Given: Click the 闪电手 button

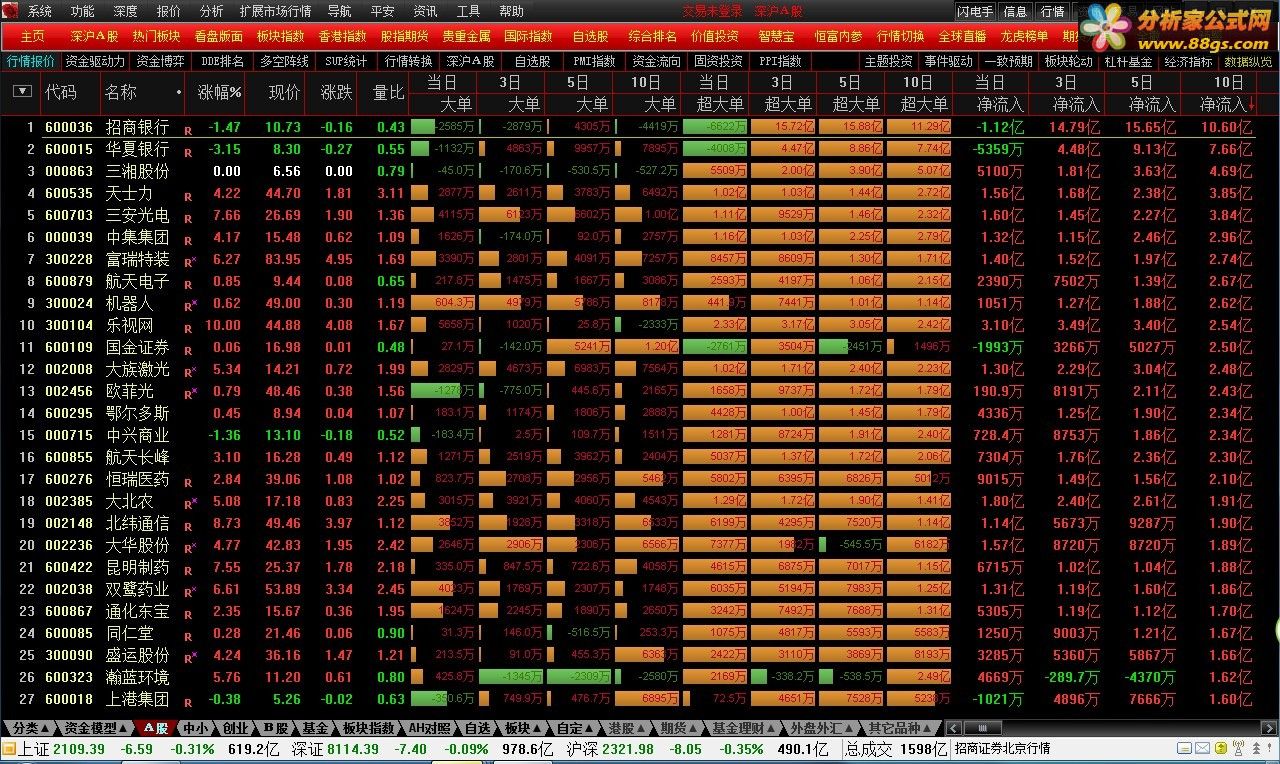Looking at the screenshot, I should click(x=975, y=12).
